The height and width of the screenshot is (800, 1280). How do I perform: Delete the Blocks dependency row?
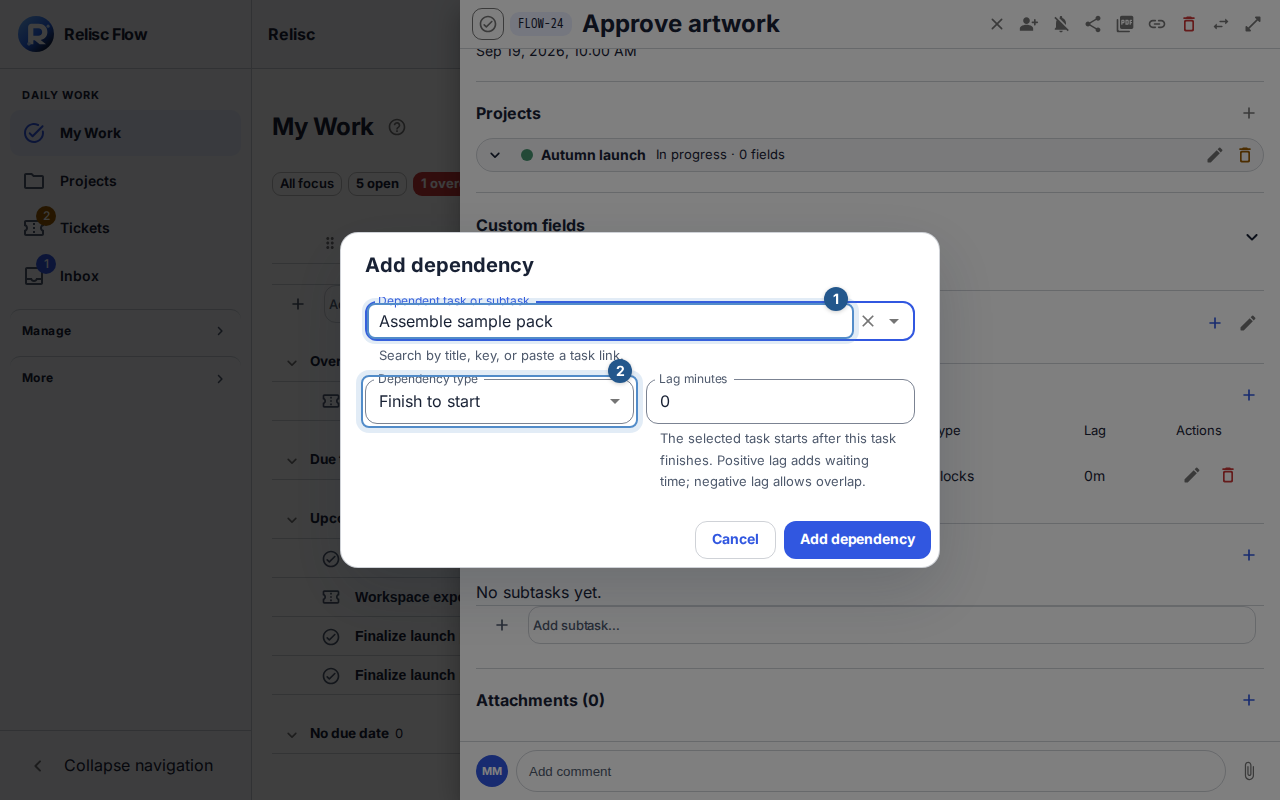1228,476
